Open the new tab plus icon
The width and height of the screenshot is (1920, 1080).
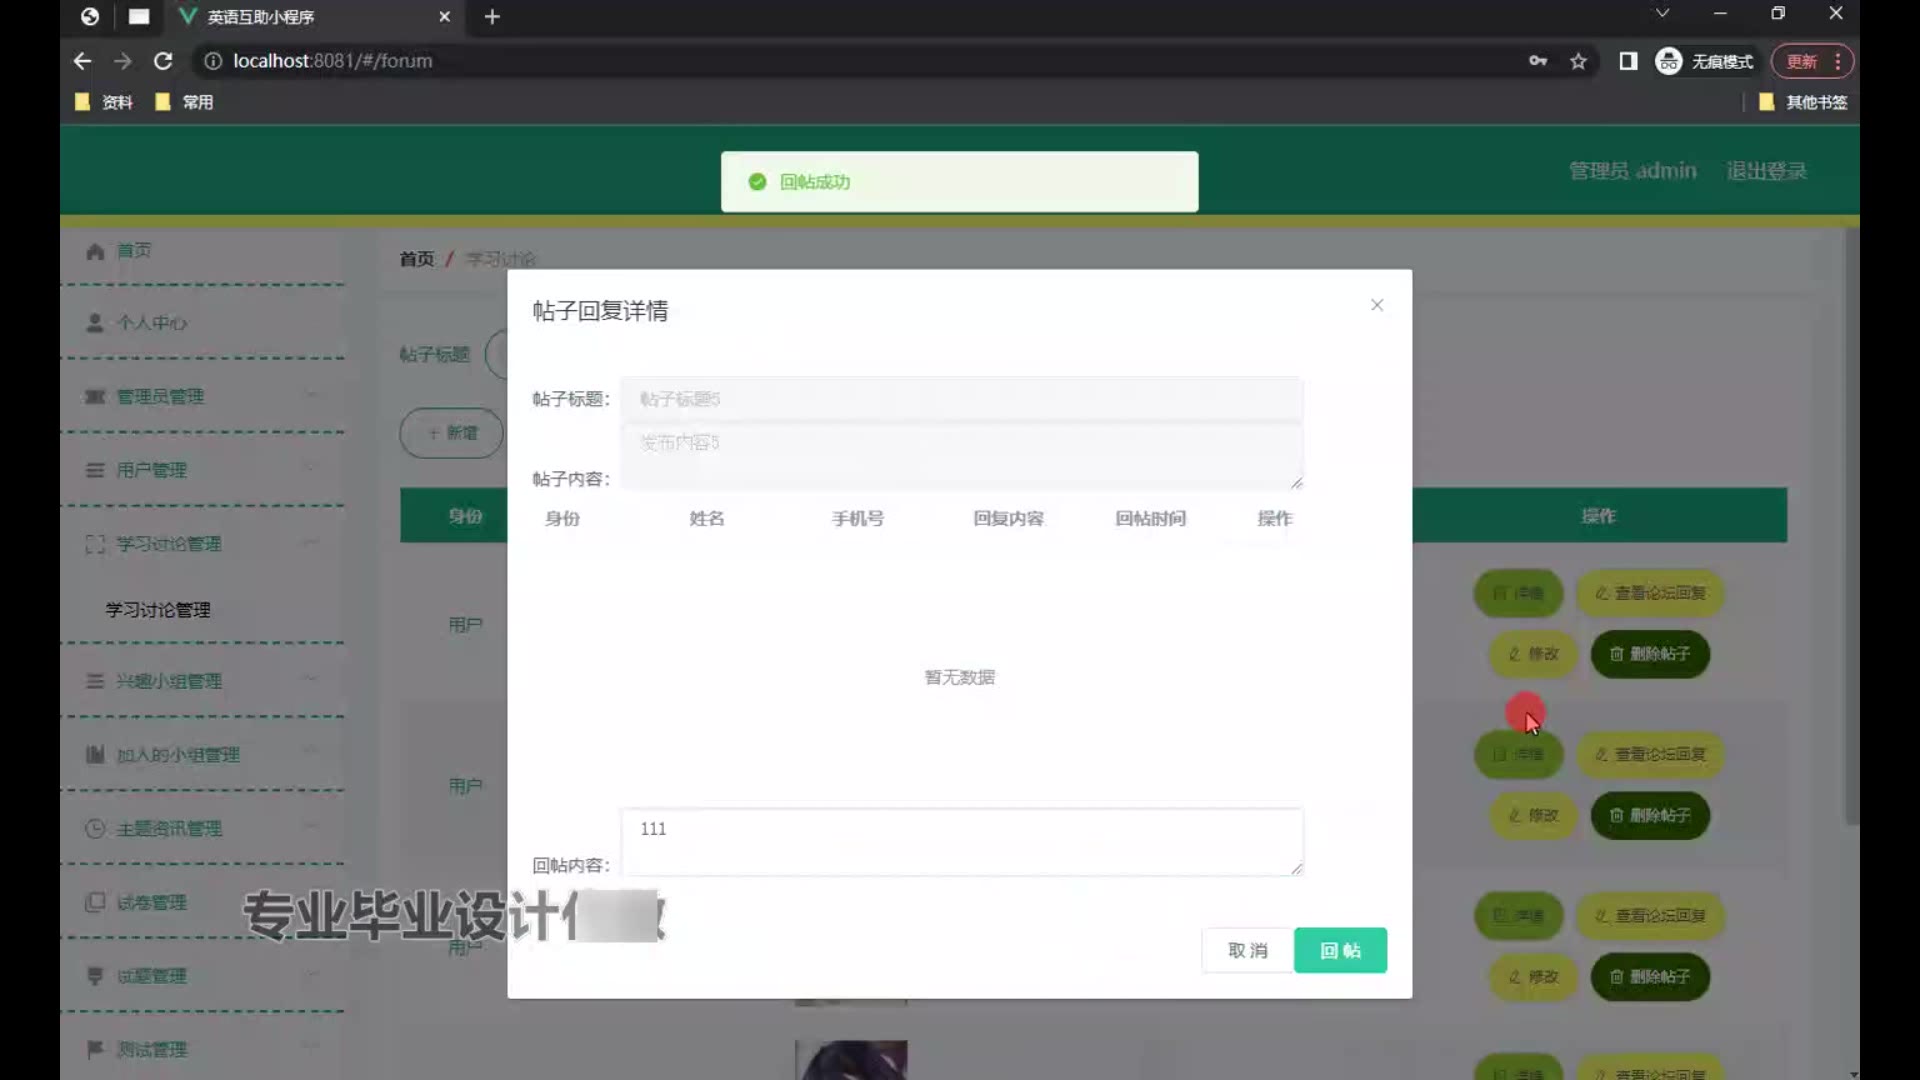point(492,17)
